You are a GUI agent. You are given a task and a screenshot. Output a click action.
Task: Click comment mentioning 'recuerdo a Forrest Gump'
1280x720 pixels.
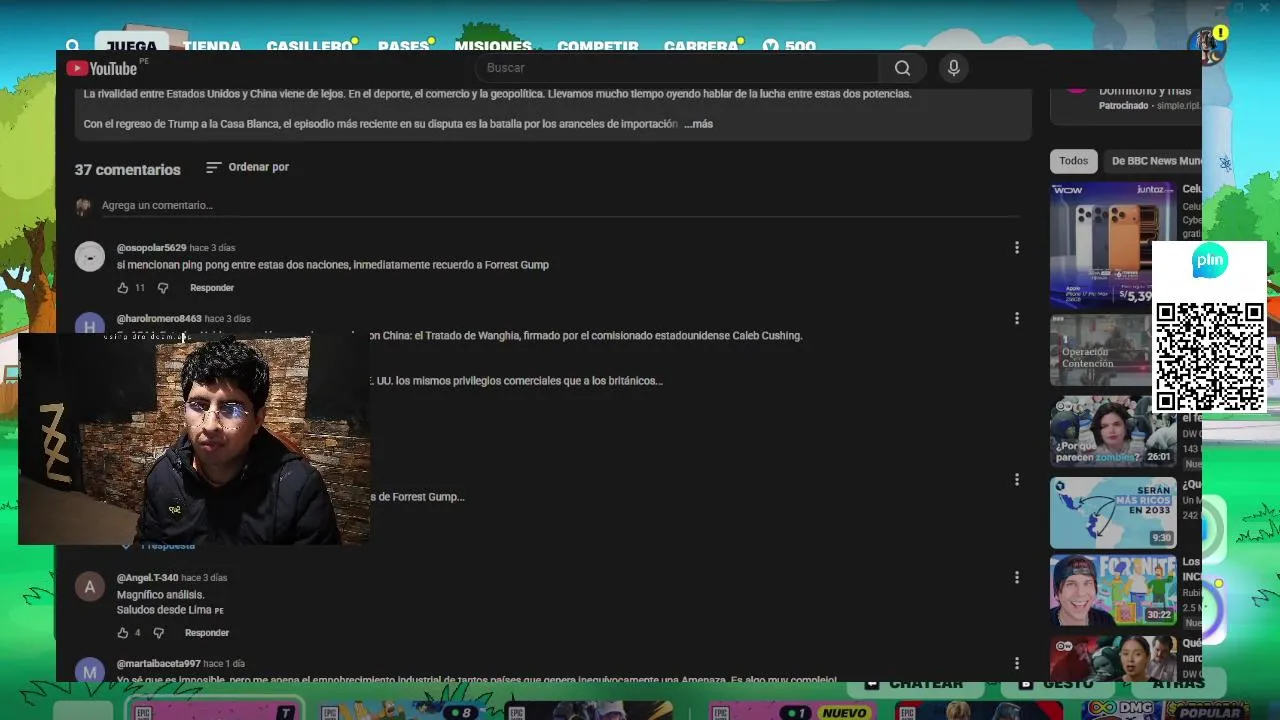click(x=333, y=265)
